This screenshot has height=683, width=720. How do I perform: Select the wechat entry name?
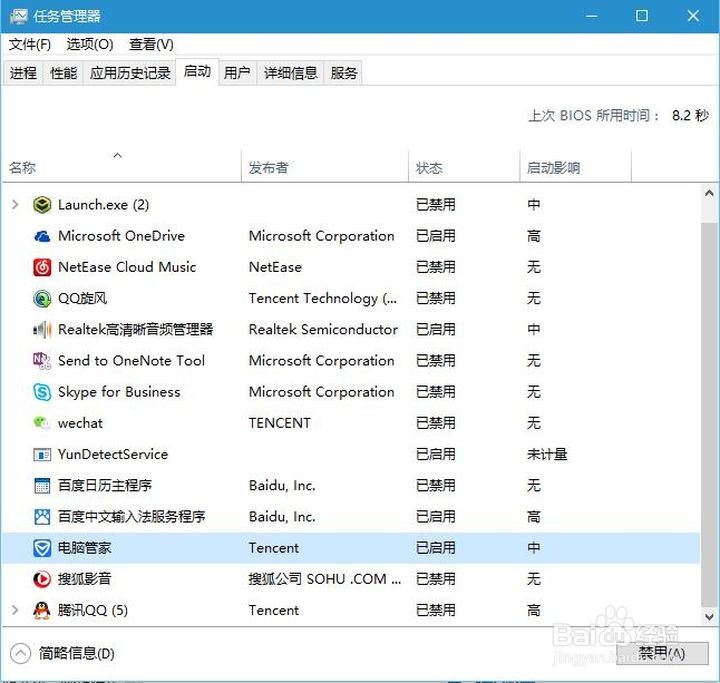coord(80,423)
